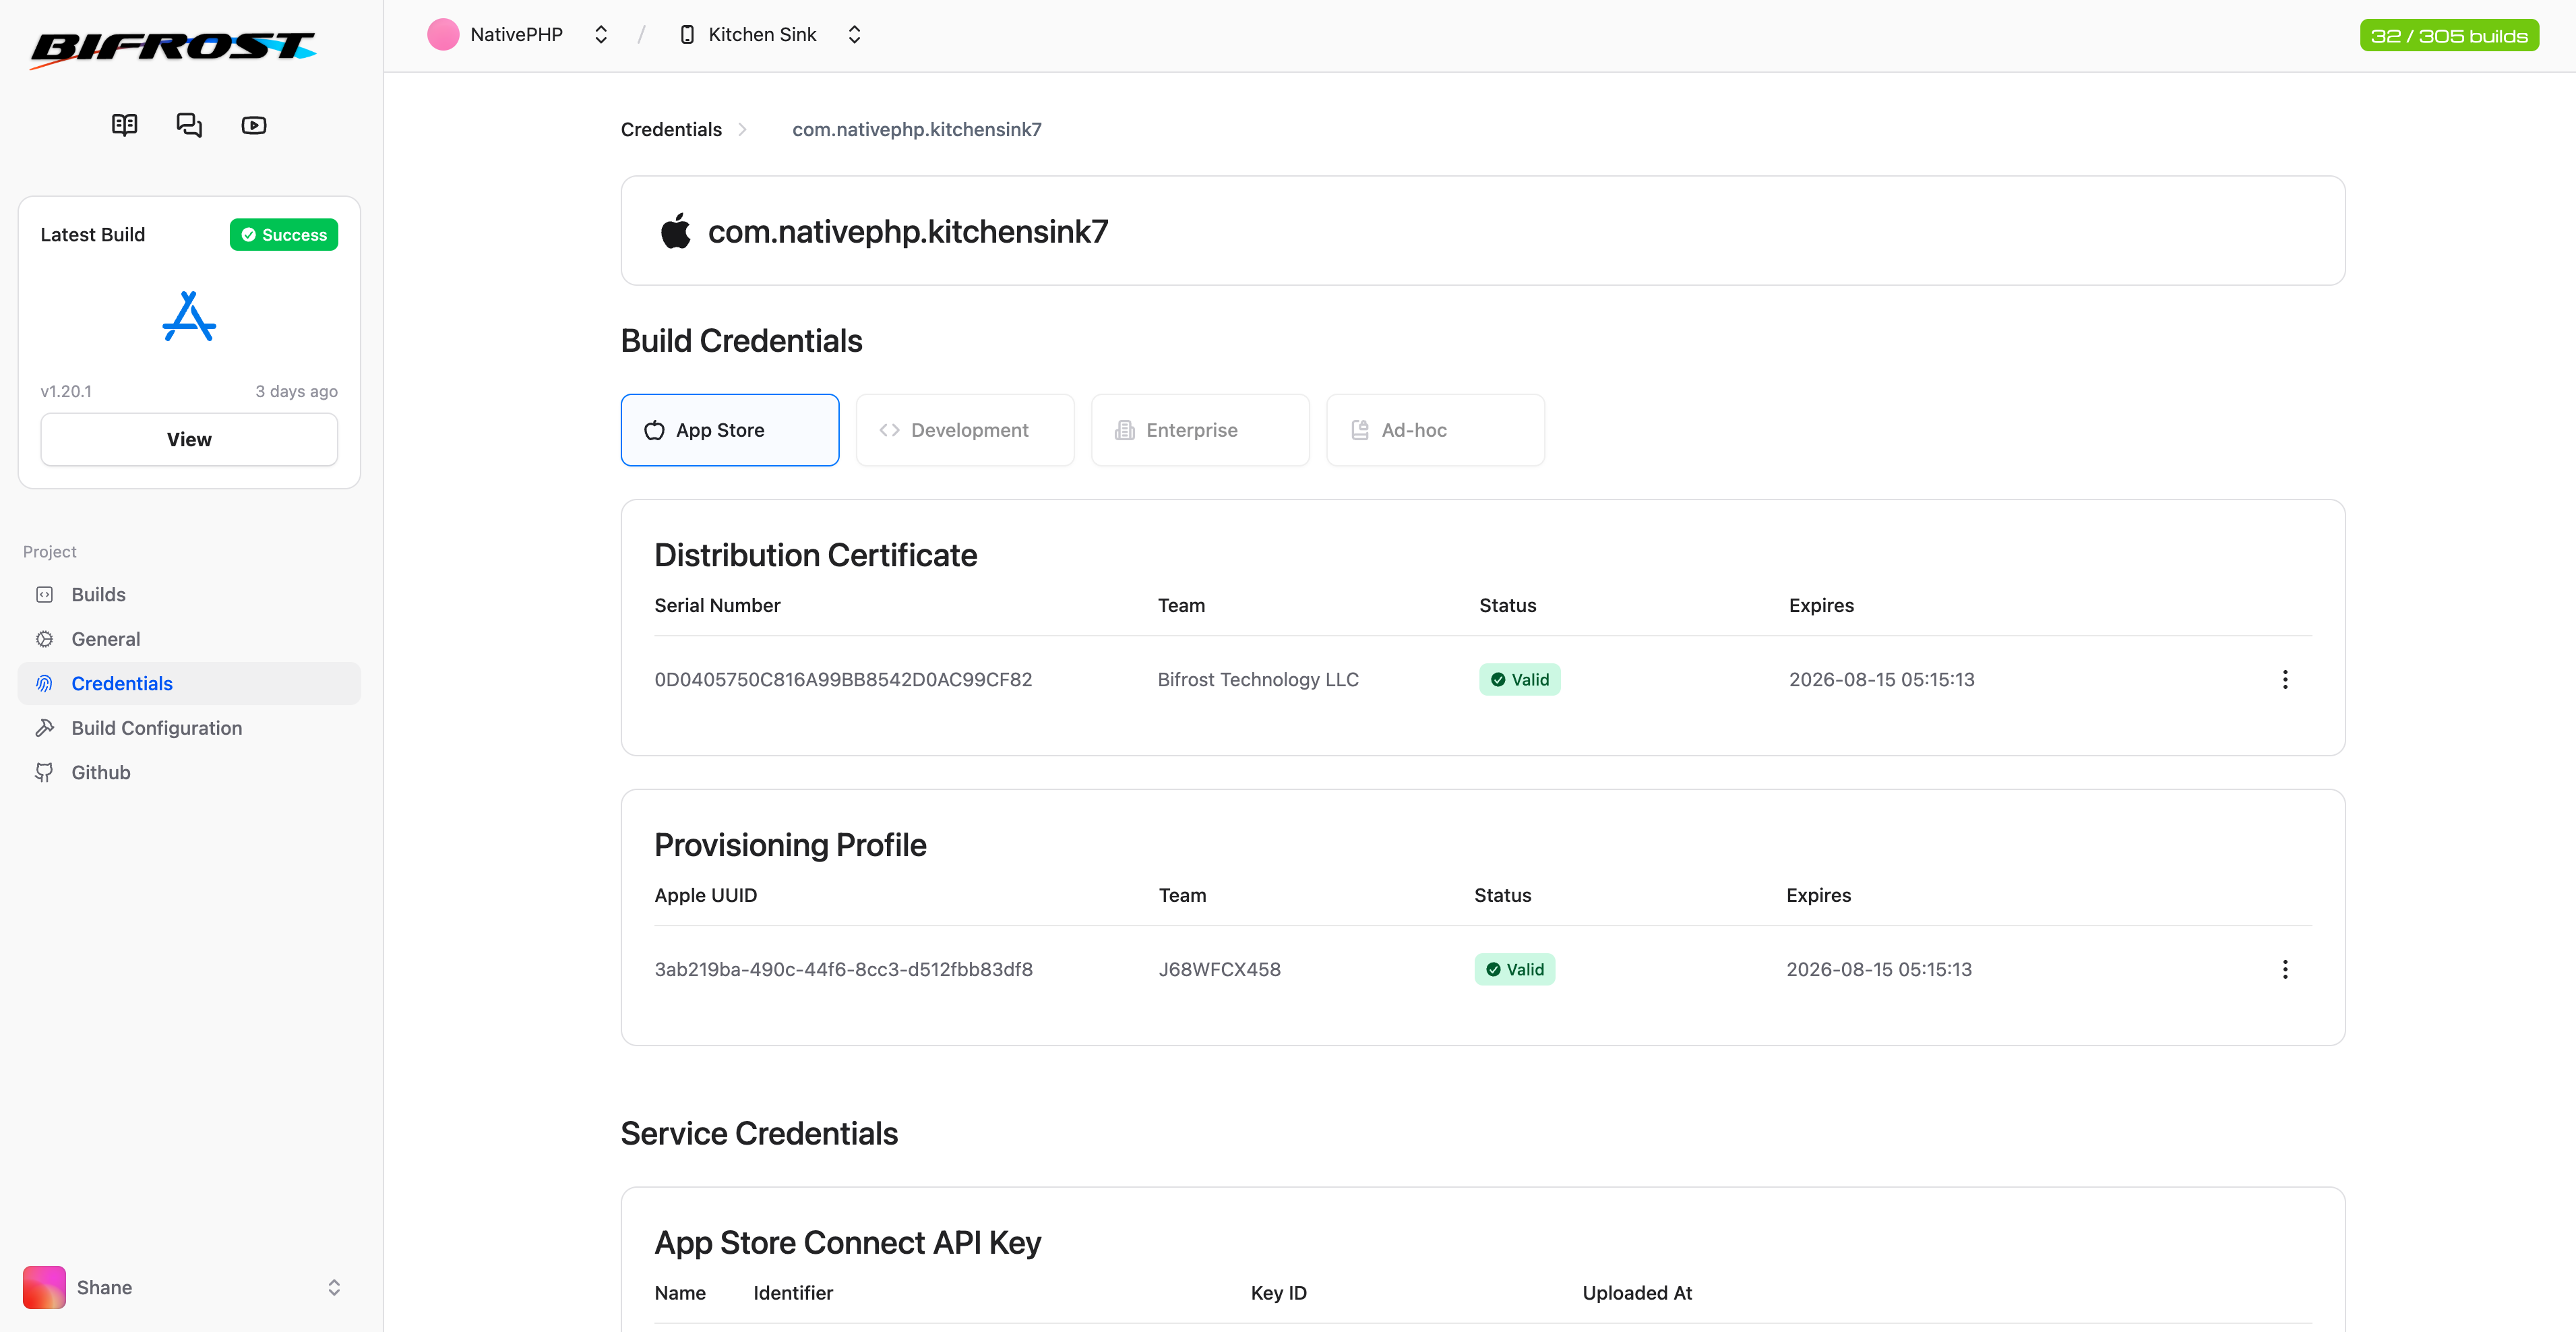Image resolution: width=2576 pixels, height=1332 pixels.
Task: Open the documentation icon in the sidebar
Action: click(x=124, y=124)
